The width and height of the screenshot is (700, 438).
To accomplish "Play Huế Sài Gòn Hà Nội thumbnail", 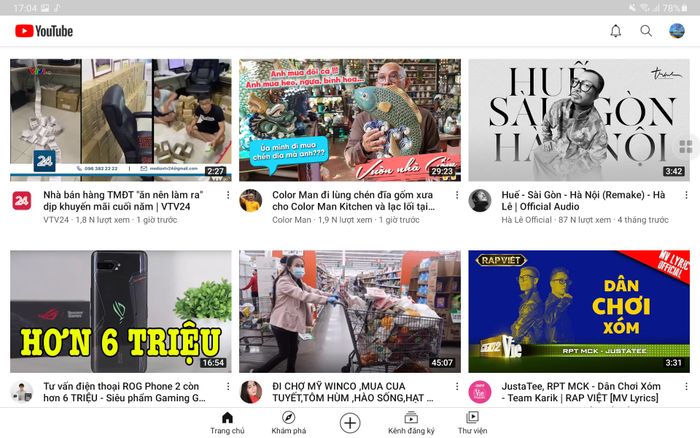I will (x=579, y=120).
